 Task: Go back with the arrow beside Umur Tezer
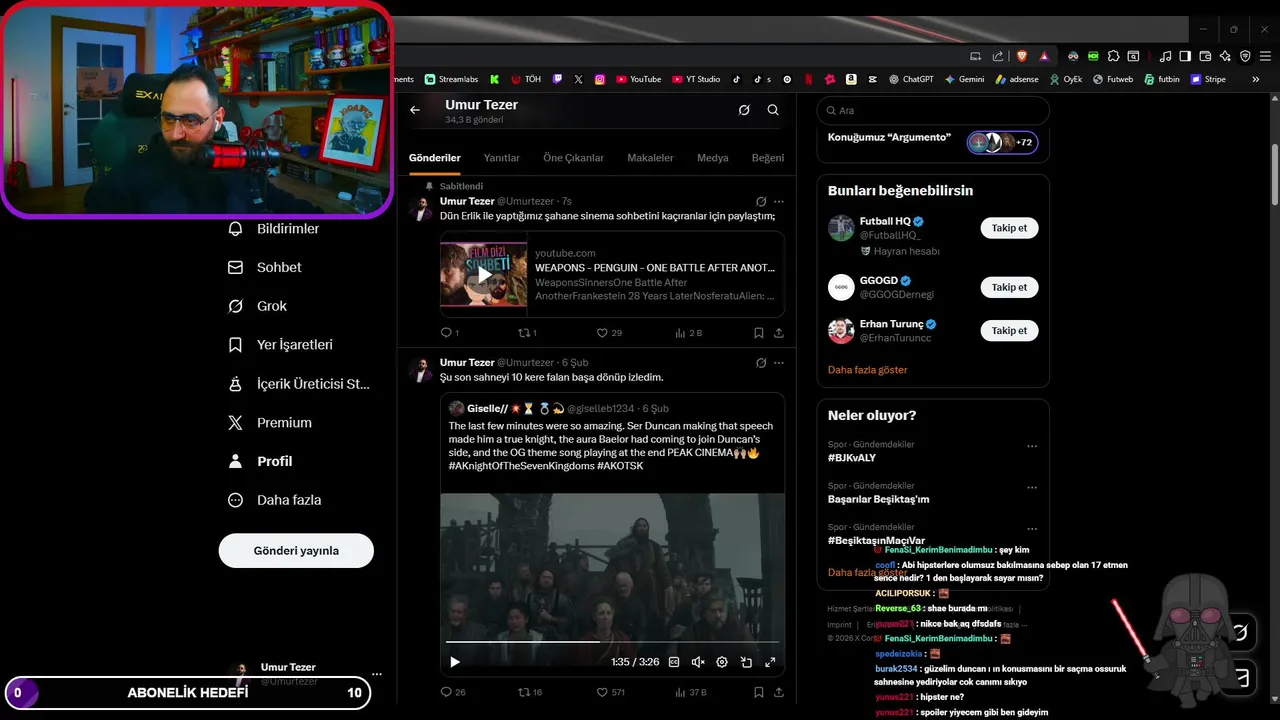click(x=415, y=110)
